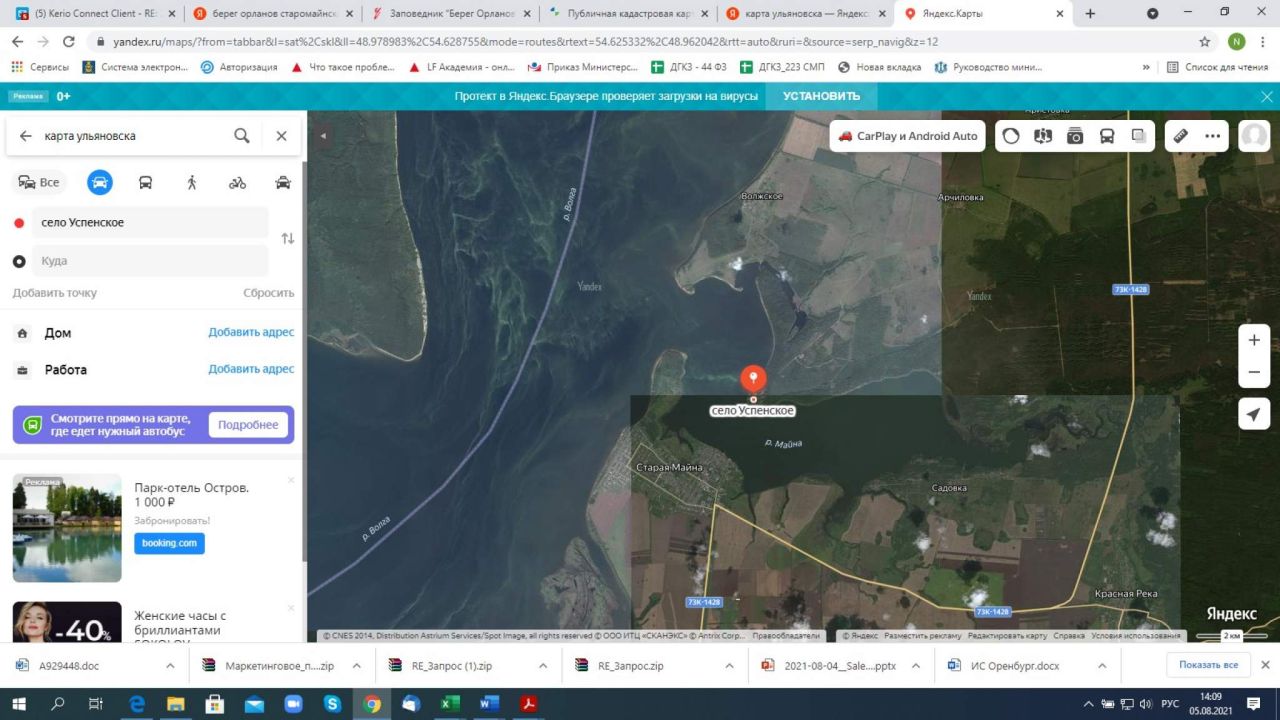The height and width of the screenshot is (720, 1280).
Task: Zoom out on the map
Action: (1254, 373)
